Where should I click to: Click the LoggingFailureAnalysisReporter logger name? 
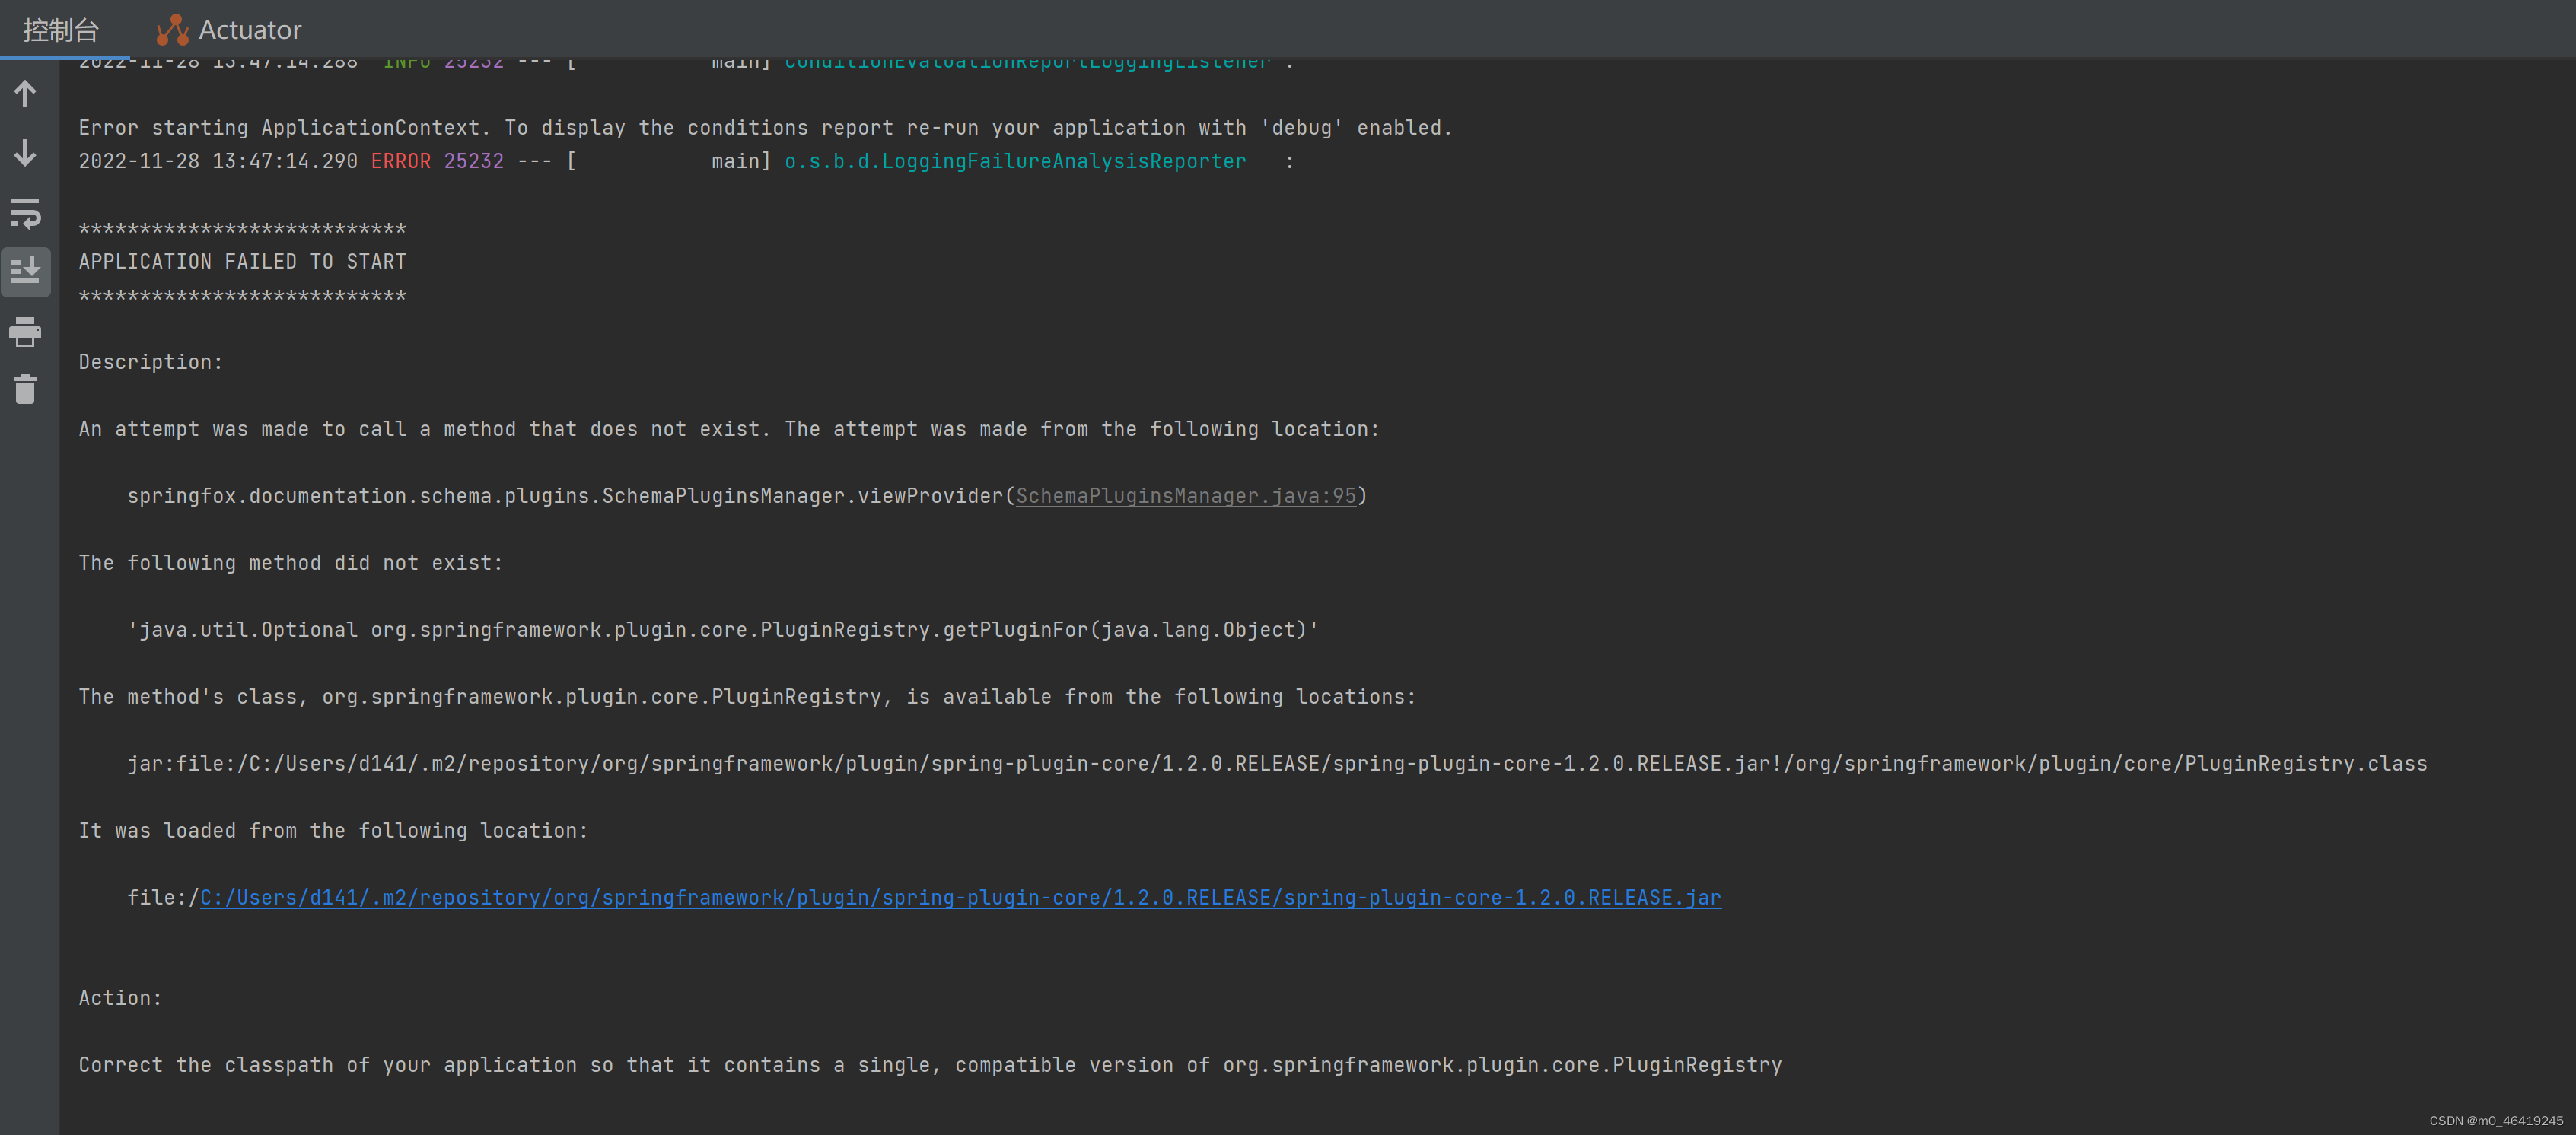1015,161
